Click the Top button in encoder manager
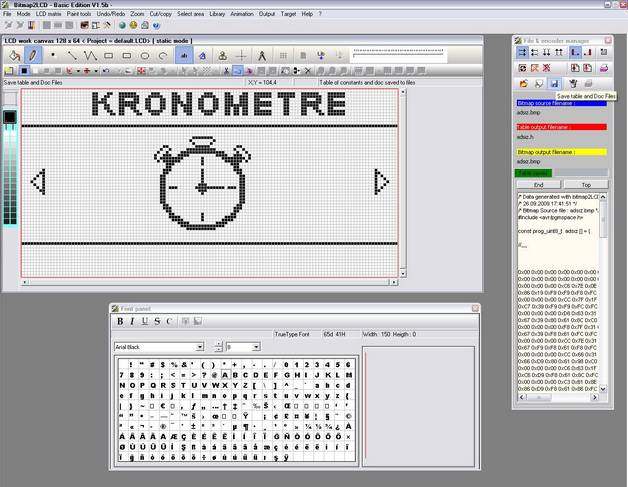628x487 pixels. [x=586, y=185]
